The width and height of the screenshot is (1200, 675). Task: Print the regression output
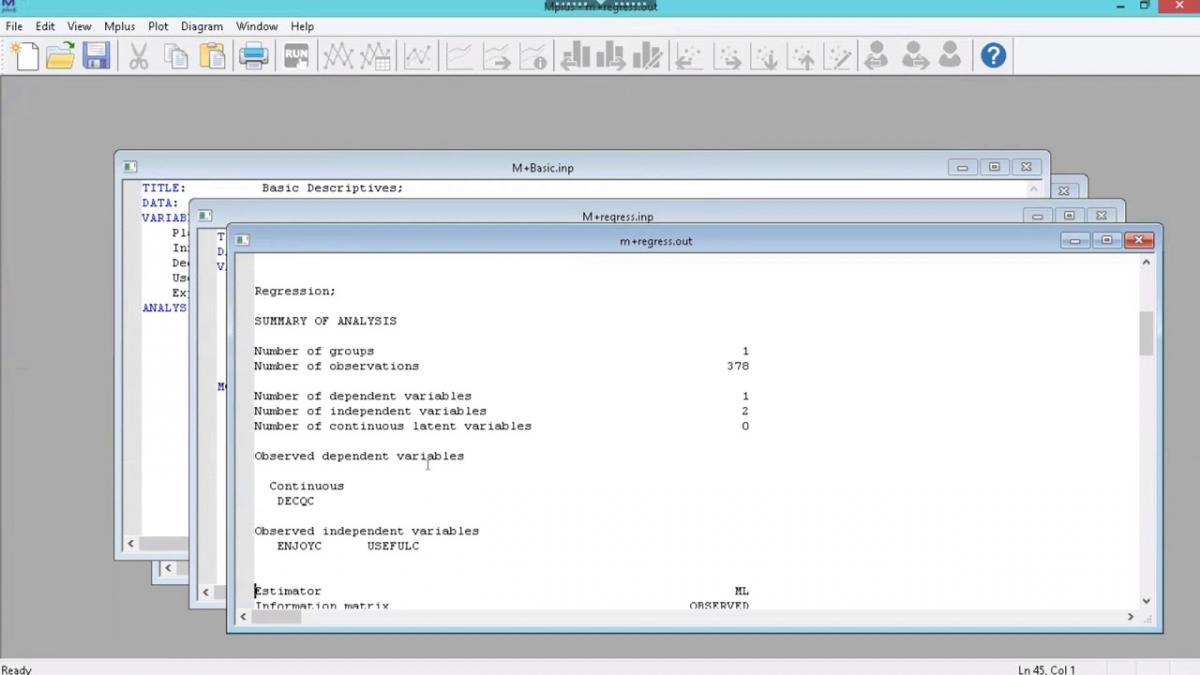click(x=253, y=56)
